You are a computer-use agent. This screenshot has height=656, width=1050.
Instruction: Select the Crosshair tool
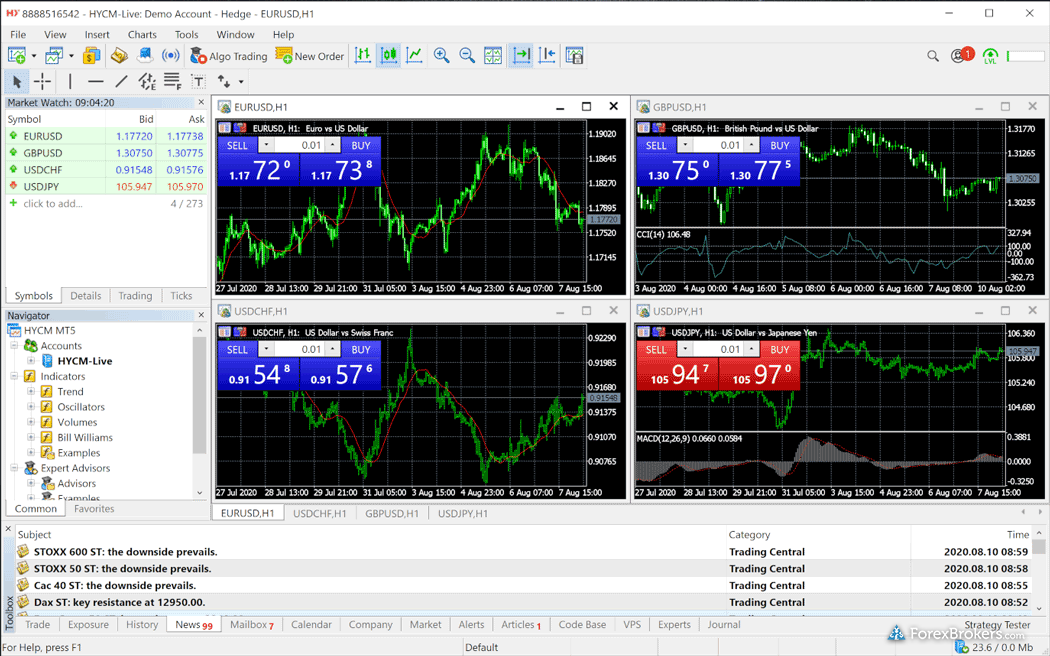click(42, 82)
